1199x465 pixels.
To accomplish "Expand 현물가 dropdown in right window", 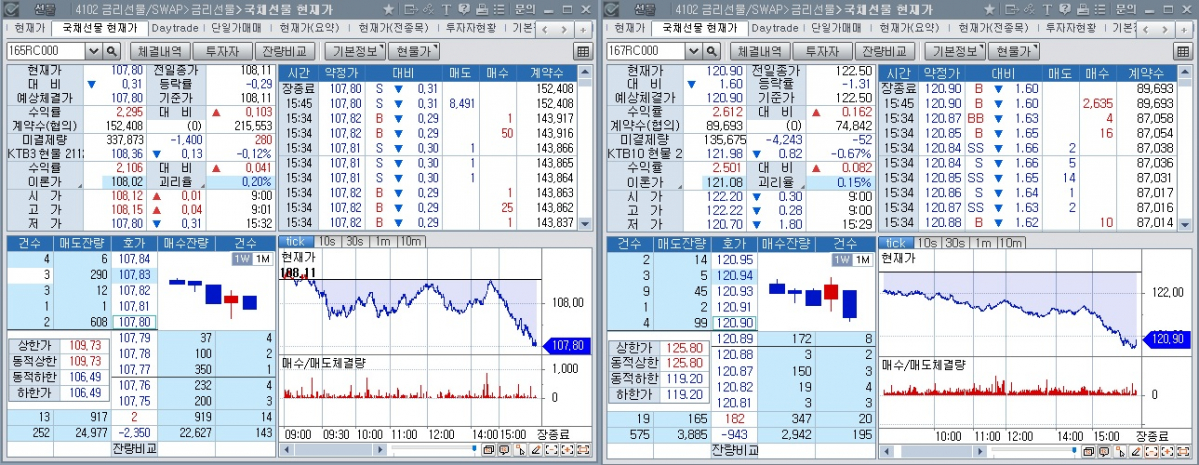I will click(x=1014, y=51).
